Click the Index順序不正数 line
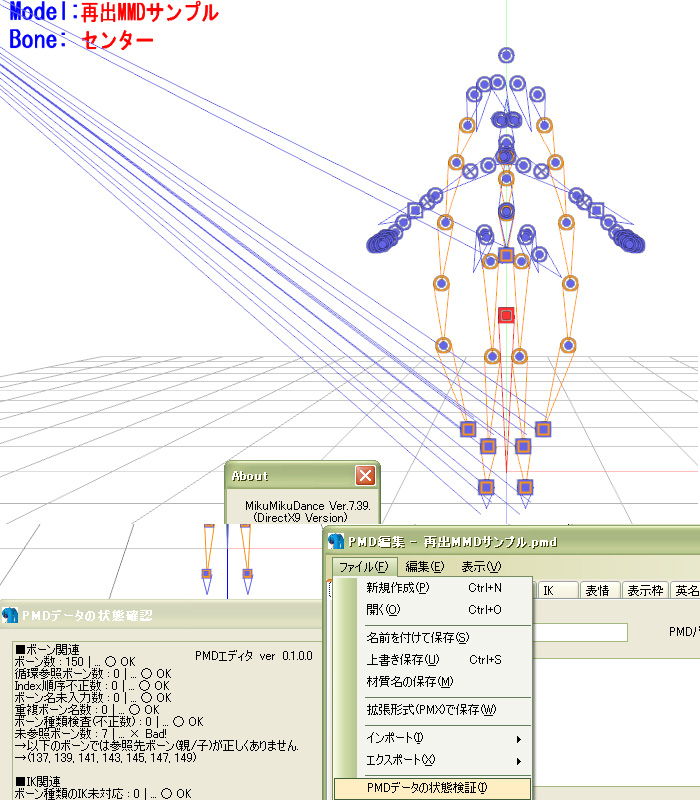Image resolution: width=700 pixels, height=800 pixels. tap(93, 686)
